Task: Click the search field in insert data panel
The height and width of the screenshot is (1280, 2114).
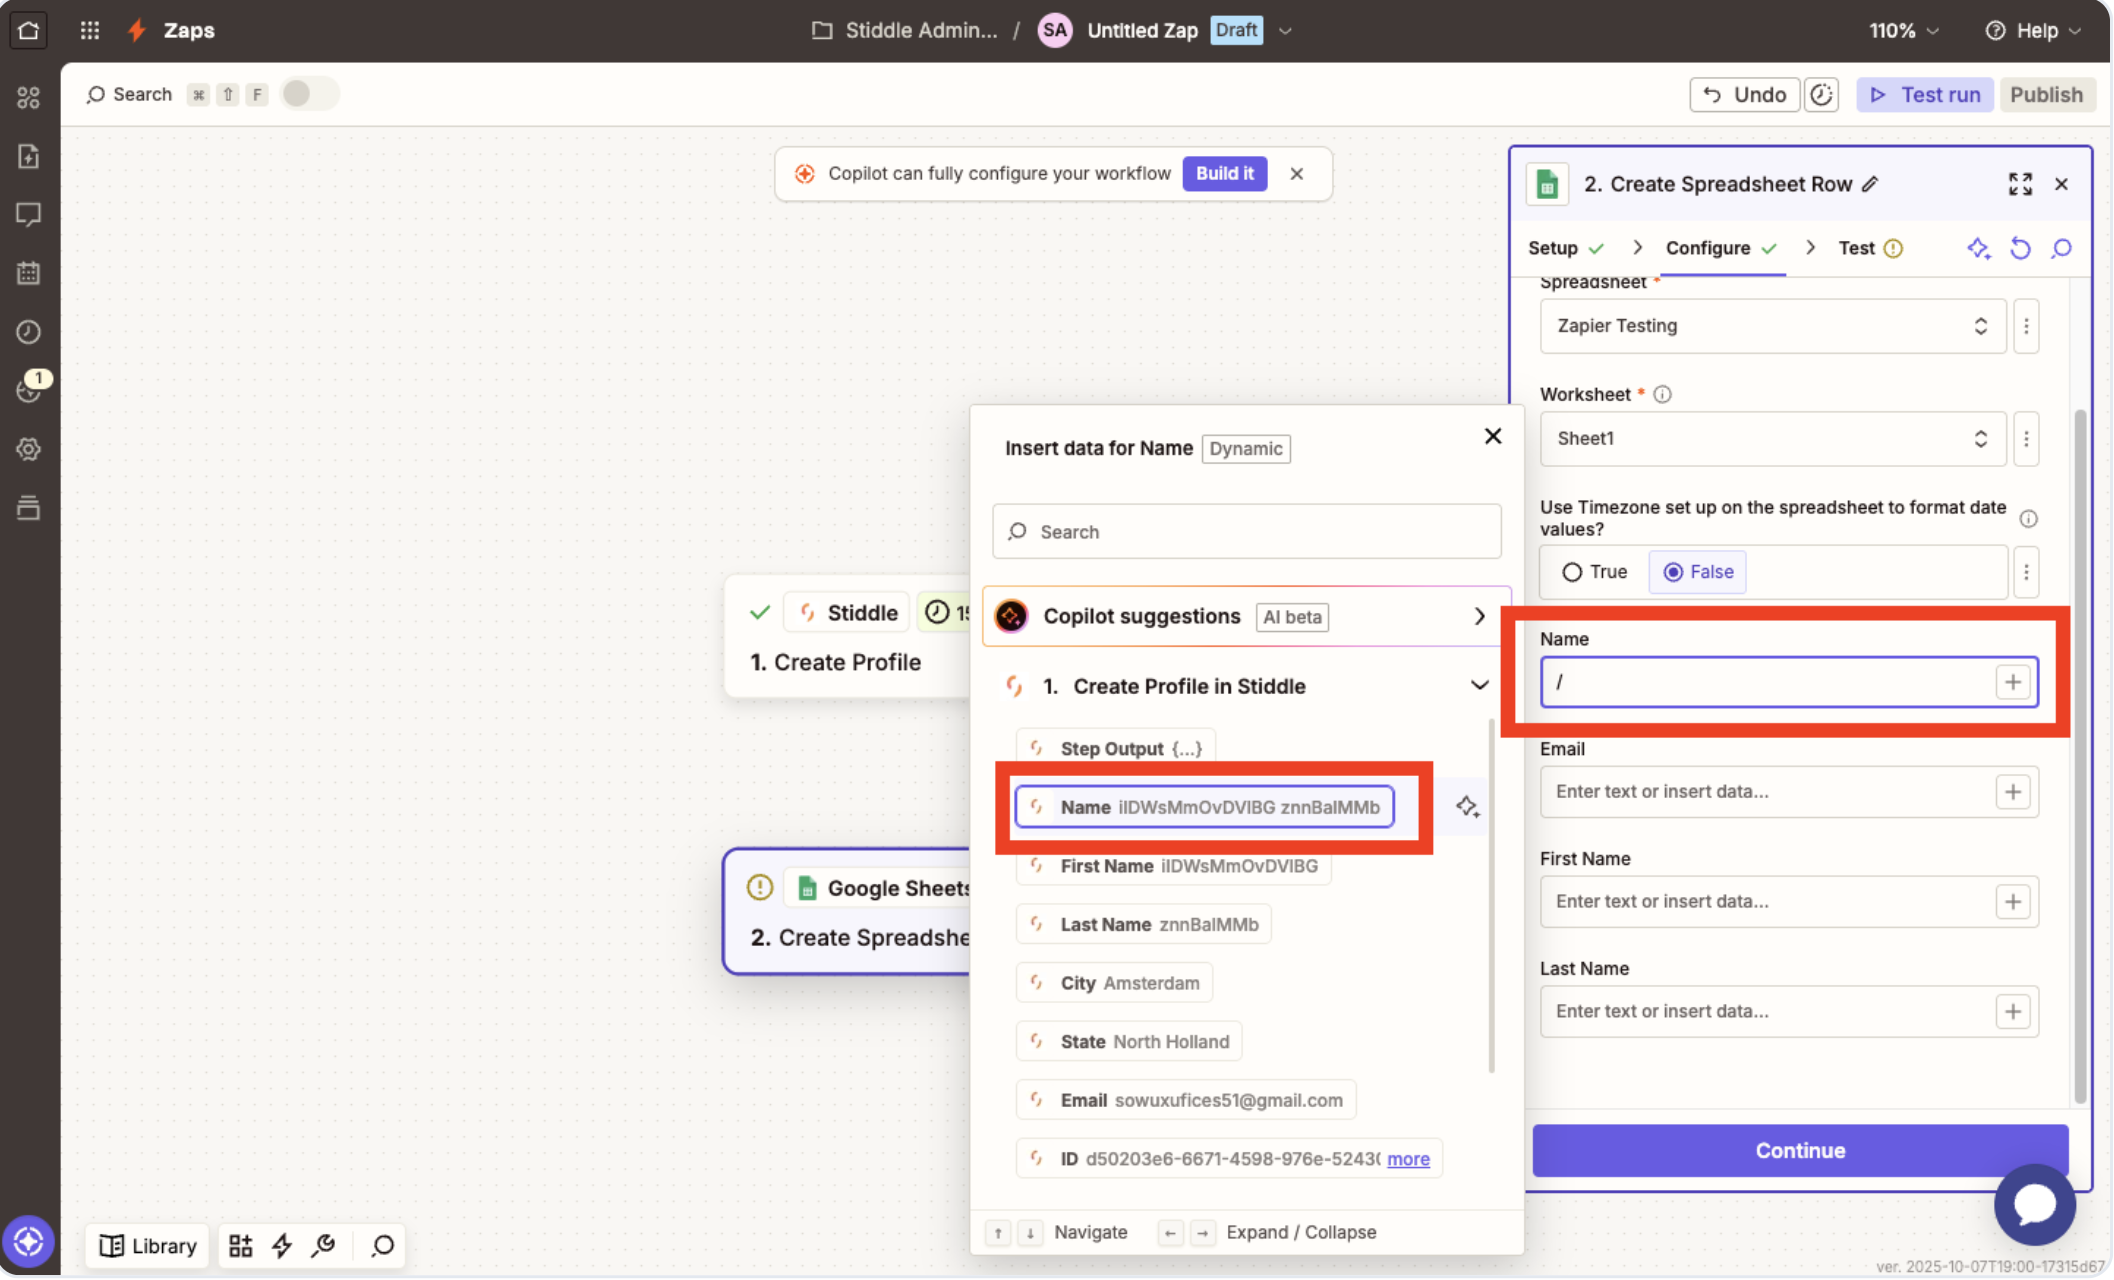Action: 1246,532
